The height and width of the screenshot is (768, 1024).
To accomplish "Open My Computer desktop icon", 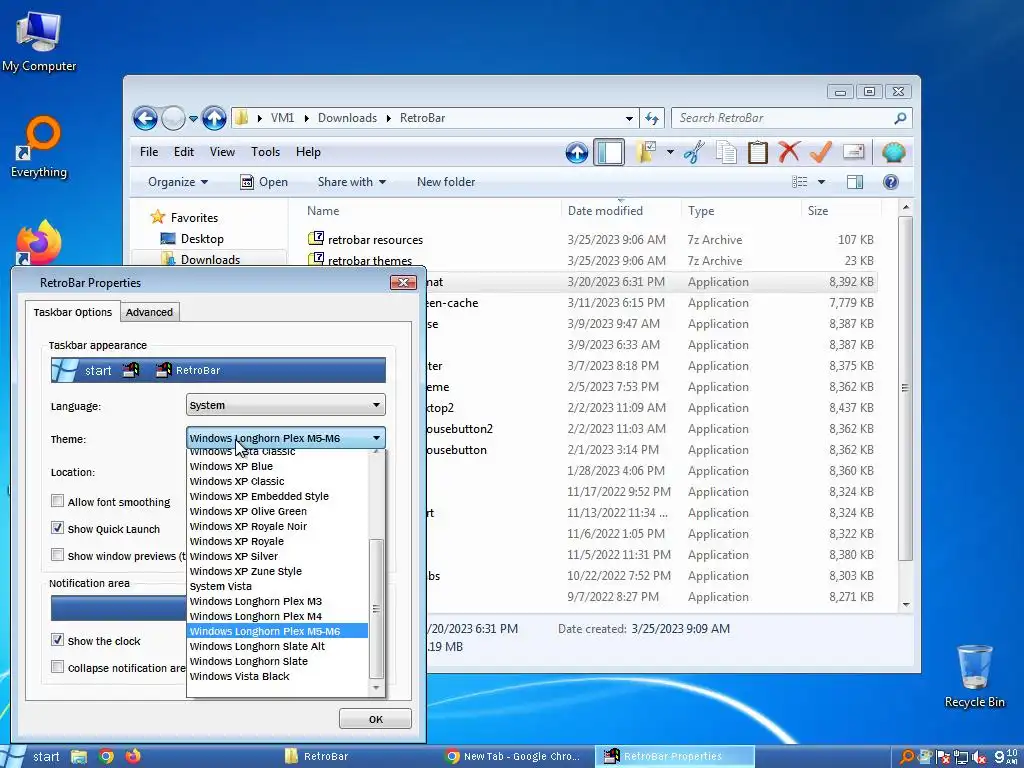I will tap(39, 43).
